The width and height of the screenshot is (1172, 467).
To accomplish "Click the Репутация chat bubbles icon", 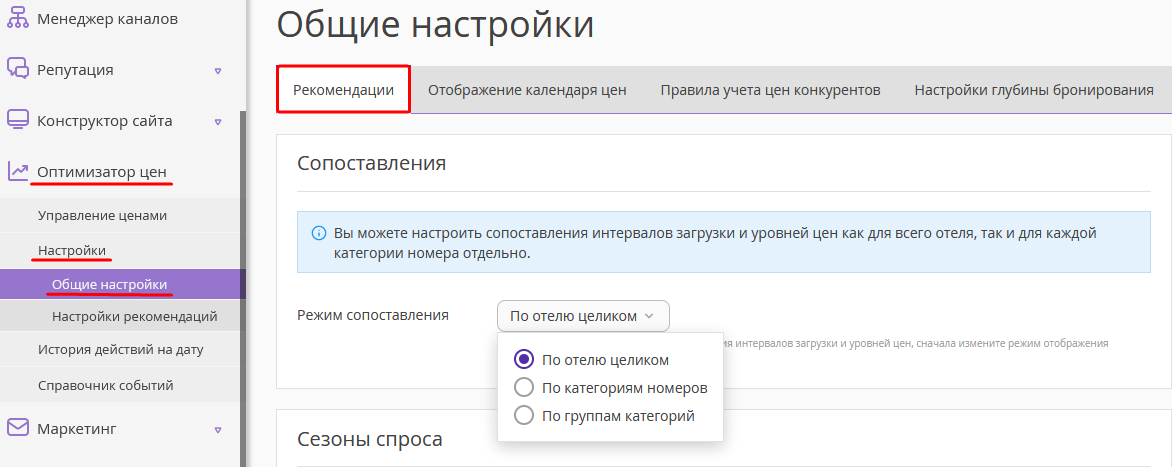I will (18, 69).
